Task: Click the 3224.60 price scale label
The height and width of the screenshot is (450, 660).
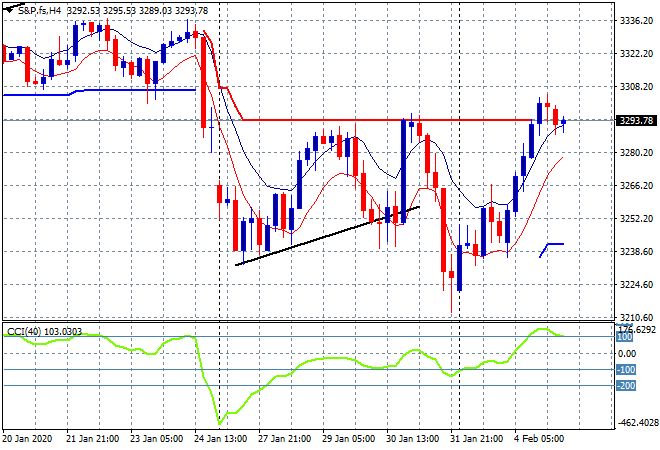Action: point(636,285)
